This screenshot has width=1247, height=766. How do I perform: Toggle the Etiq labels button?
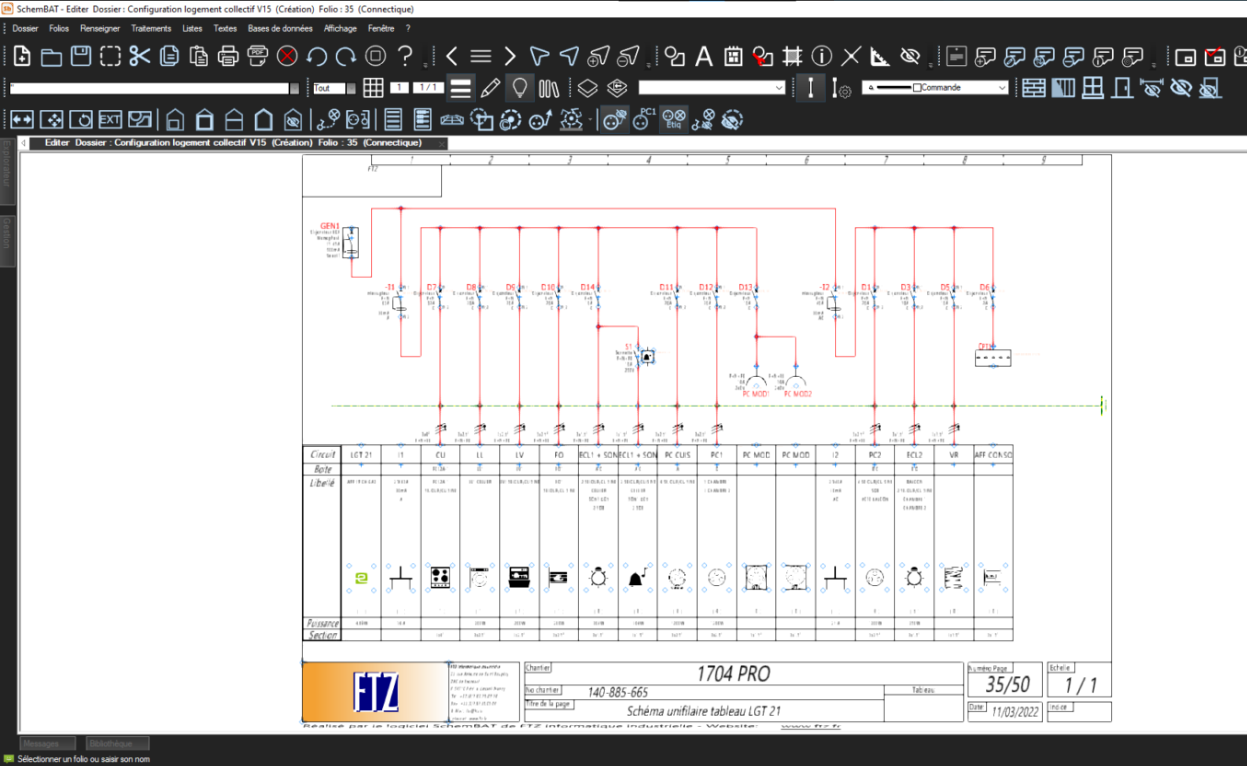click(x=674, y=120)
